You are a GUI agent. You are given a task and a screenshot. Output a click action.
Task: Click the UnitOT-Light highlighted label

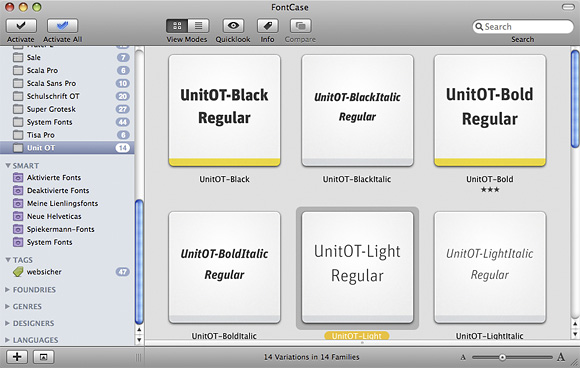click(x=357, y=336)
